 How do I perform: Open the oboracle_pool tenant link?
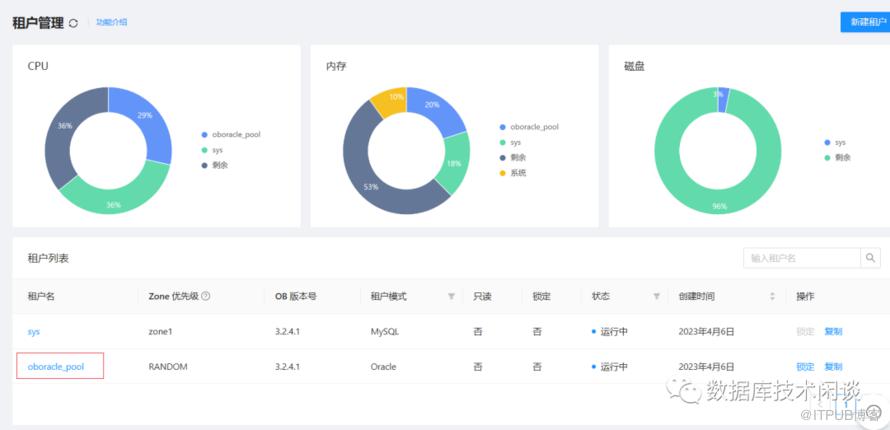(56, 366)
